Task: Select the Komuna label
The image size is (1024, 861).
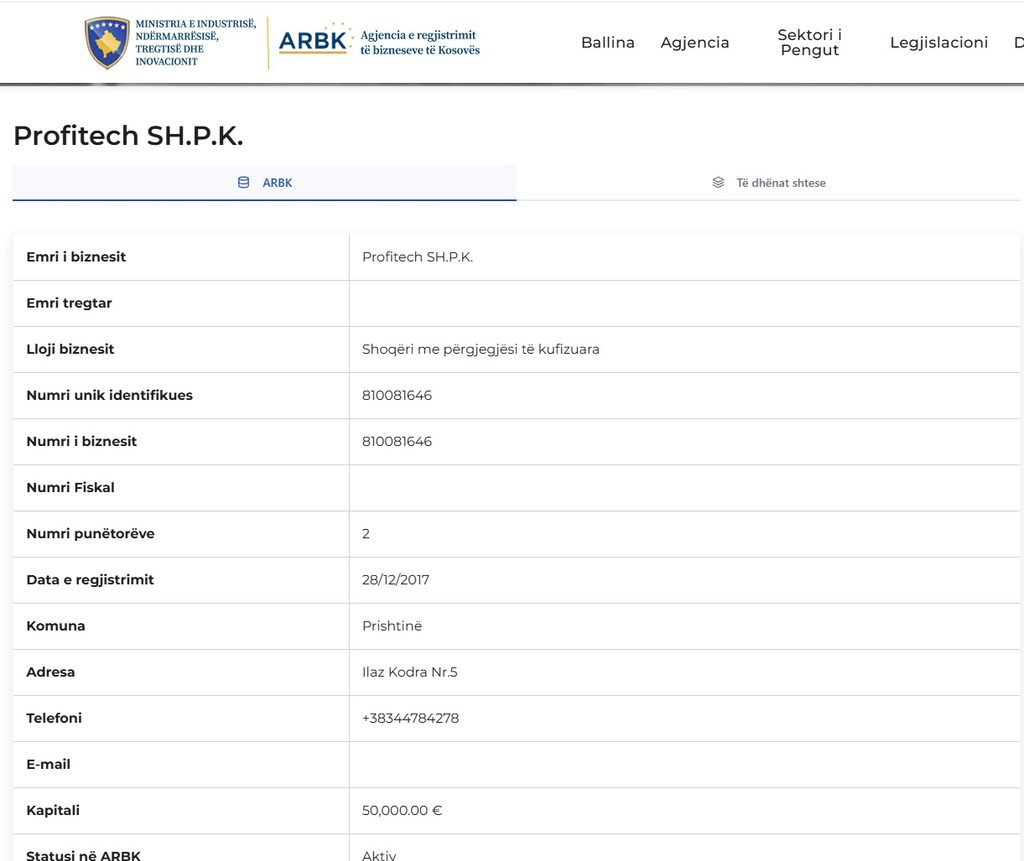Action: click(x=56, y=626)
